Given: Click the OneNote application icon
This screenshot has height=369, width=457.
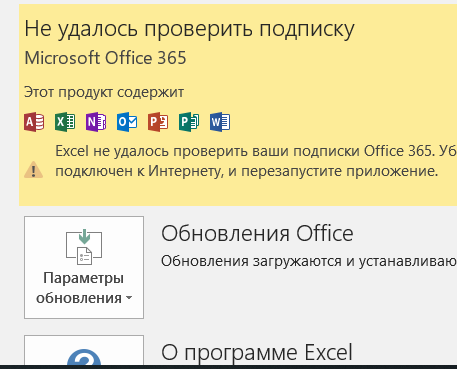Looking at the screenshot, I should 96,122.
